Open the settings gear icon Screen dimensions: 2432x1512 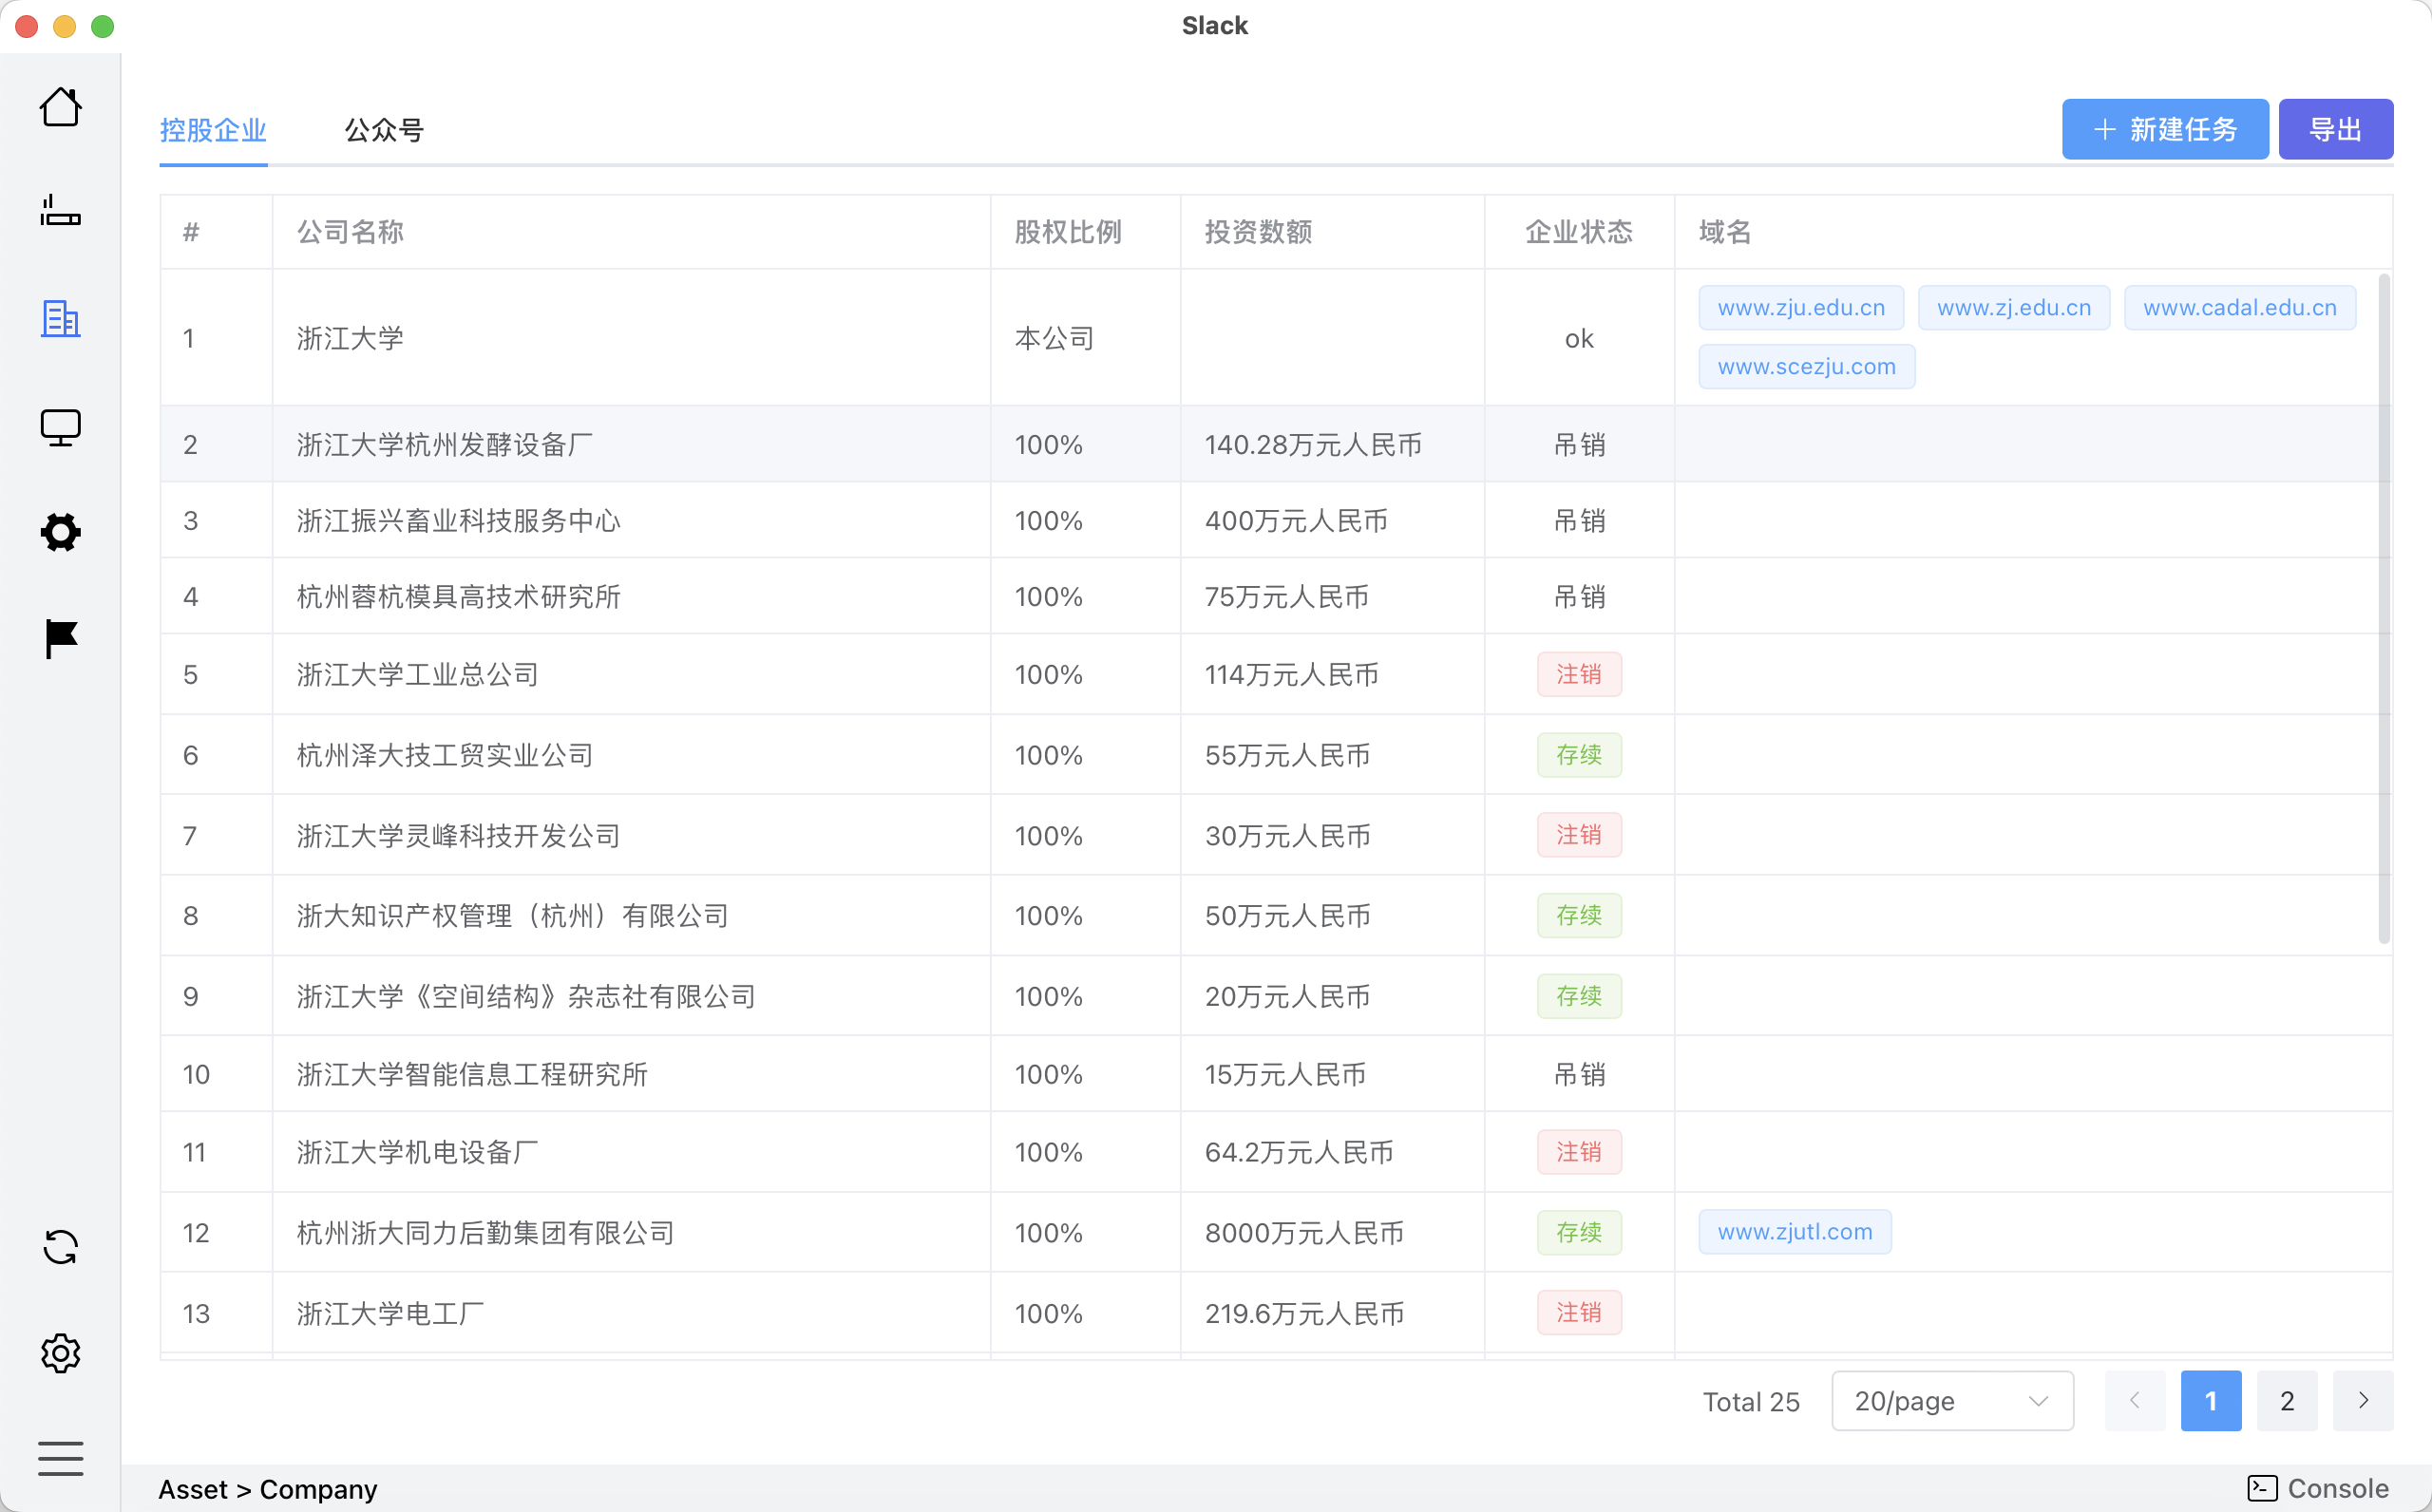click(x=60, y=1353)
